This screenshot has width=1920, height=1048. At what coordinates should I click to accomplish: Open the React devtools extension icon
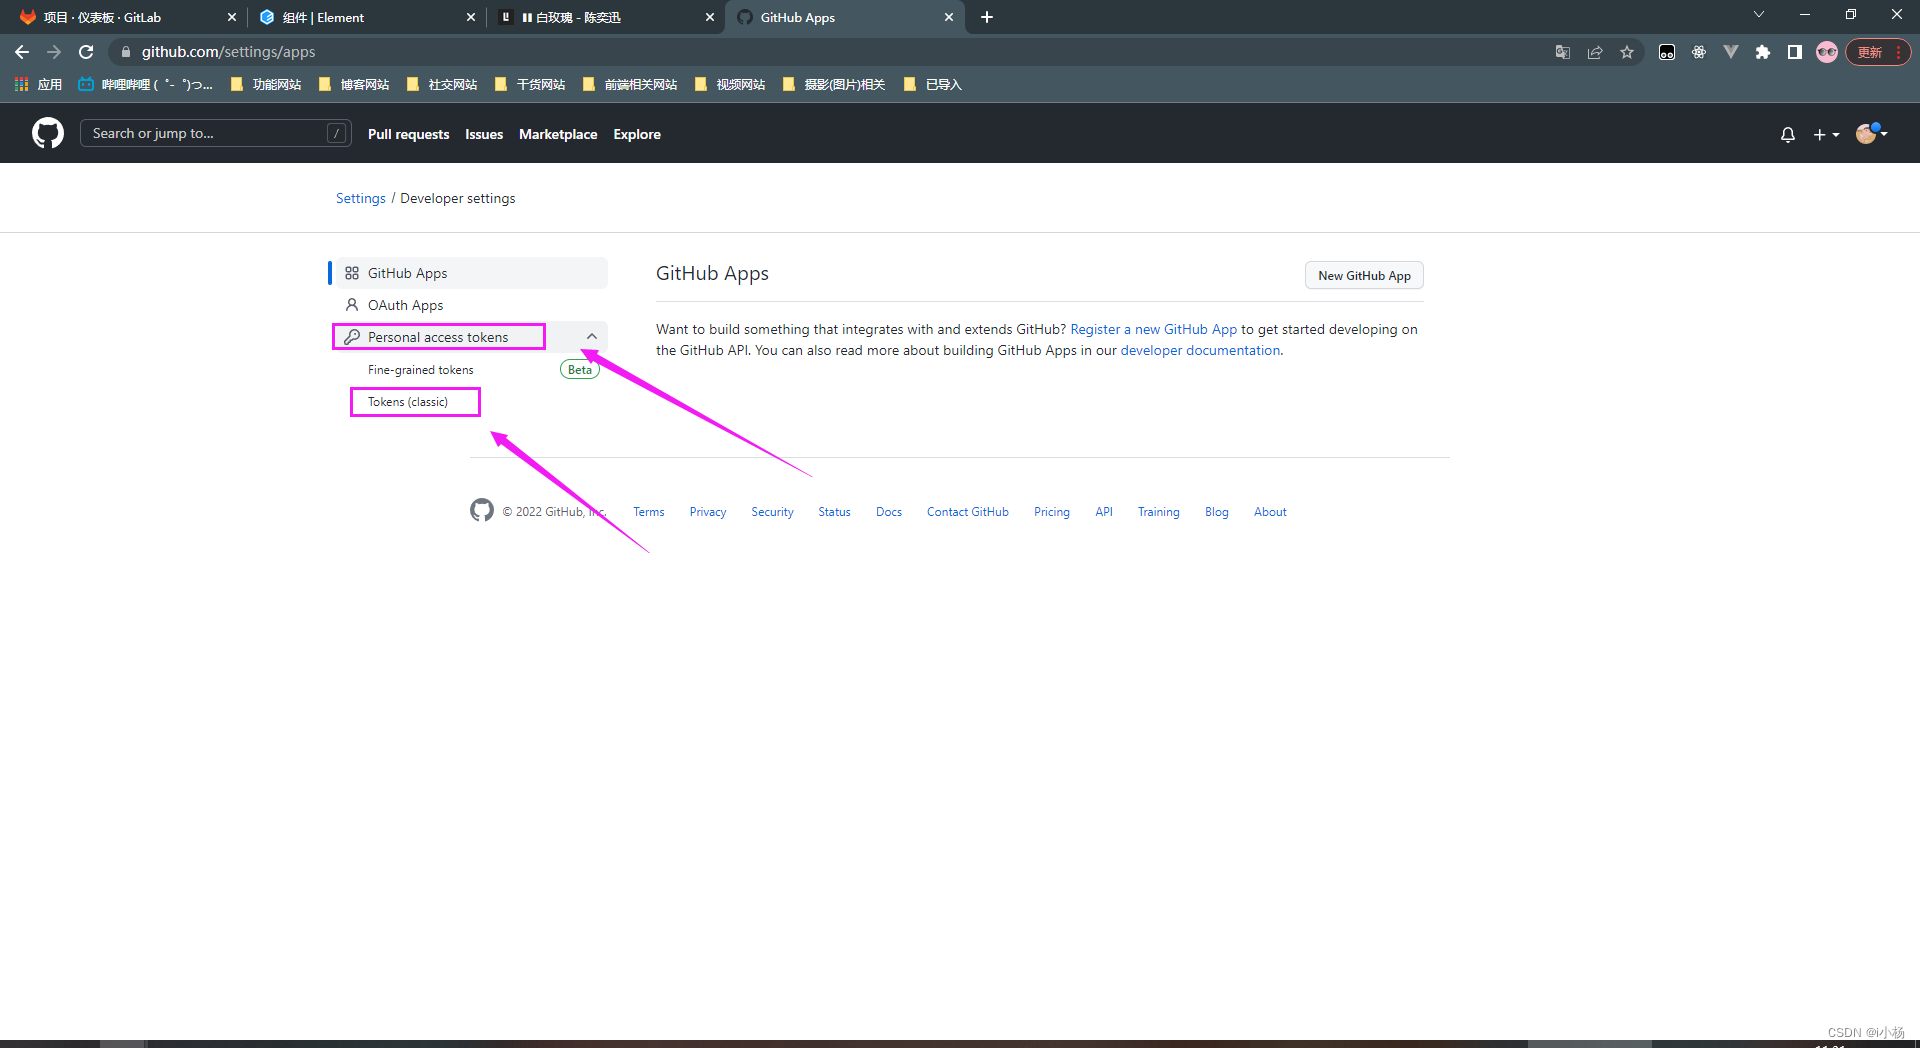1699,52
